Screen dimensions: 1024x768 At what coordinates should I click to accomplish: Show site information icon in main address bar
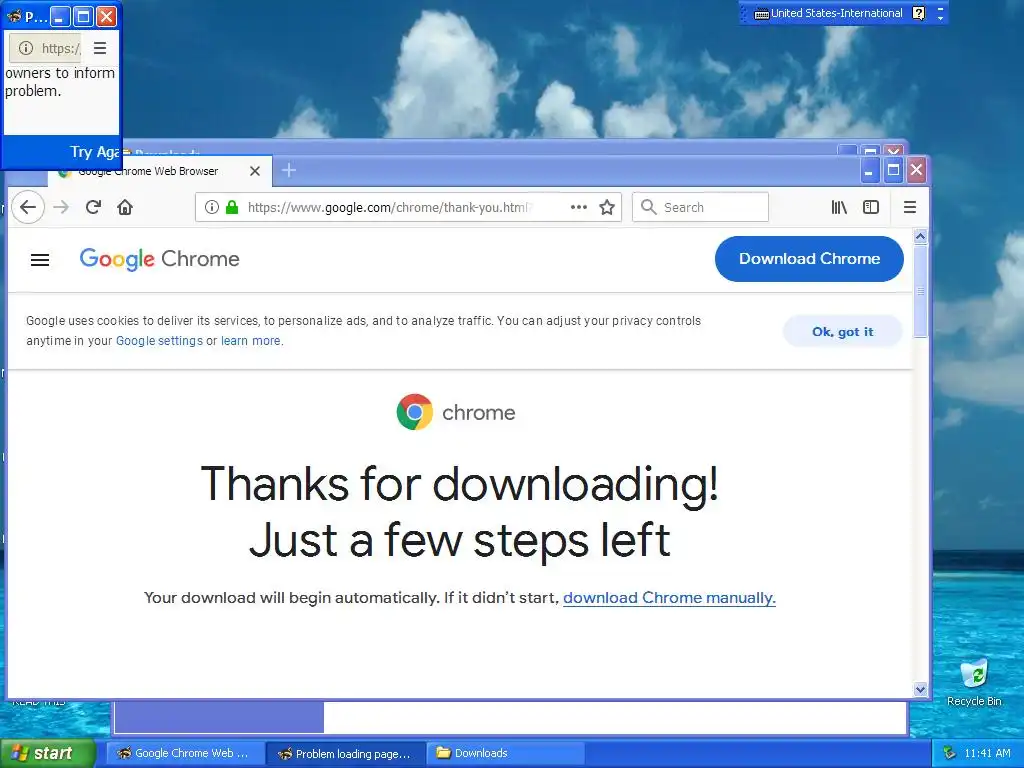point(212,207)
